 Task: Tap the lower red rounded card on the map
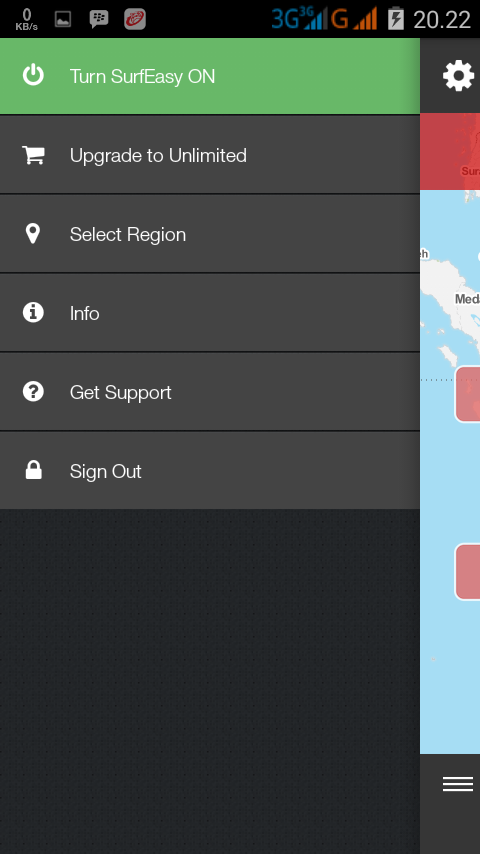(x=467, y=571)
